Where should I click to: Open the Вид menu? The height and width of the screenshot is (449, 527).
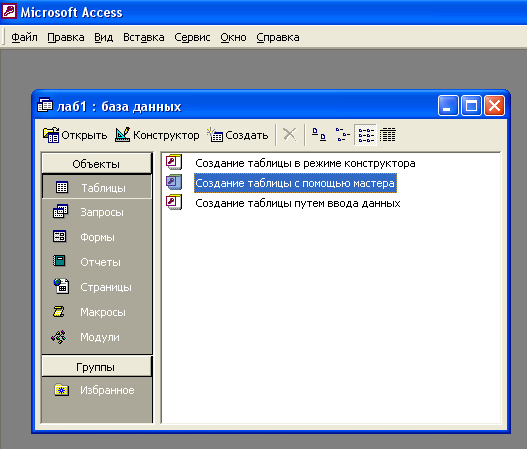(104, 37)
